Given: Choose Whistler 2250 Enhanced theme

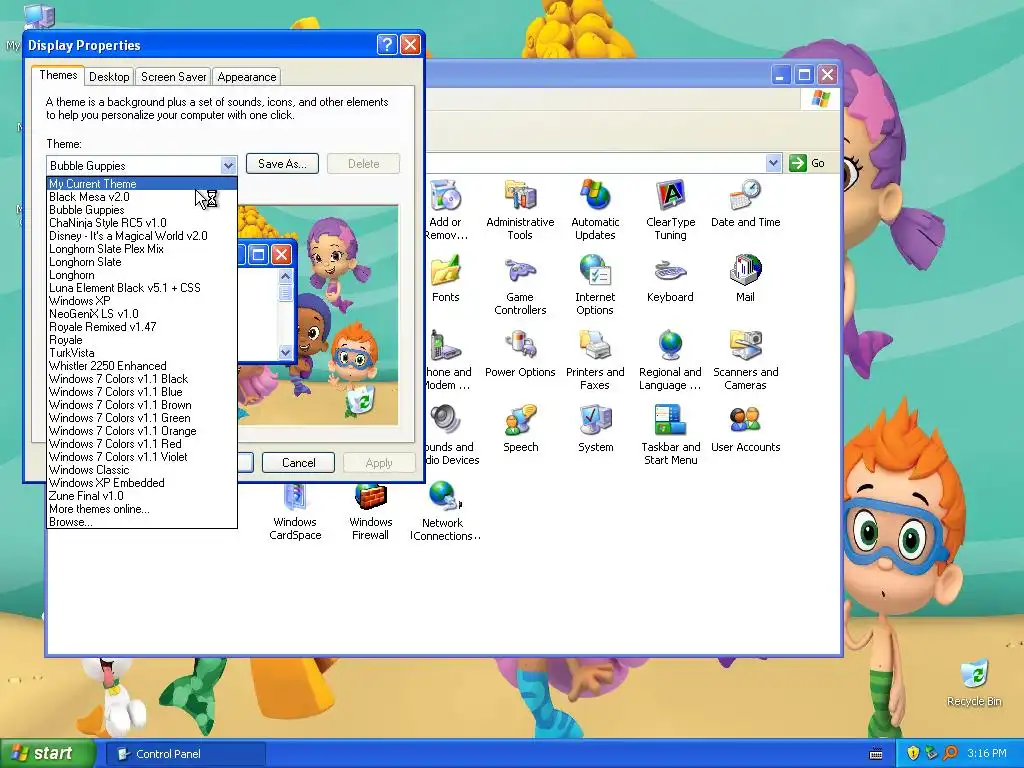Looking at the screenshot, I should 142,366.
